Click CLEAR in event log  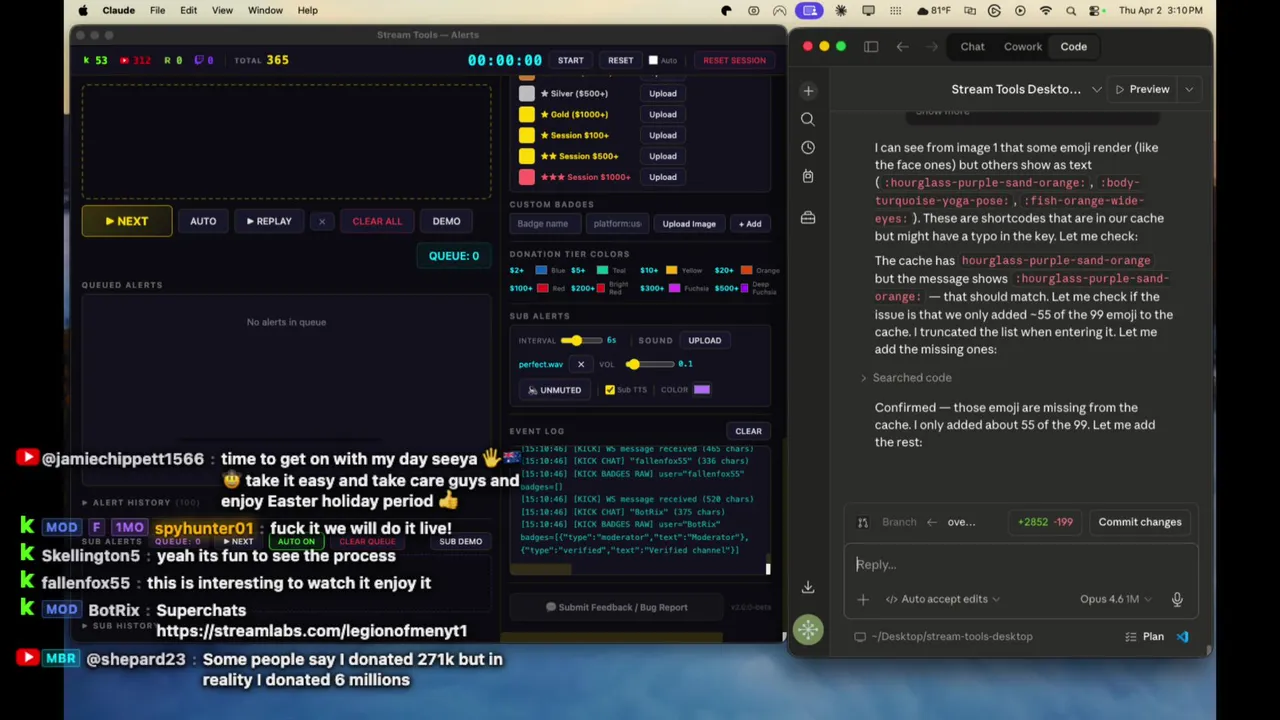[748, 431]
